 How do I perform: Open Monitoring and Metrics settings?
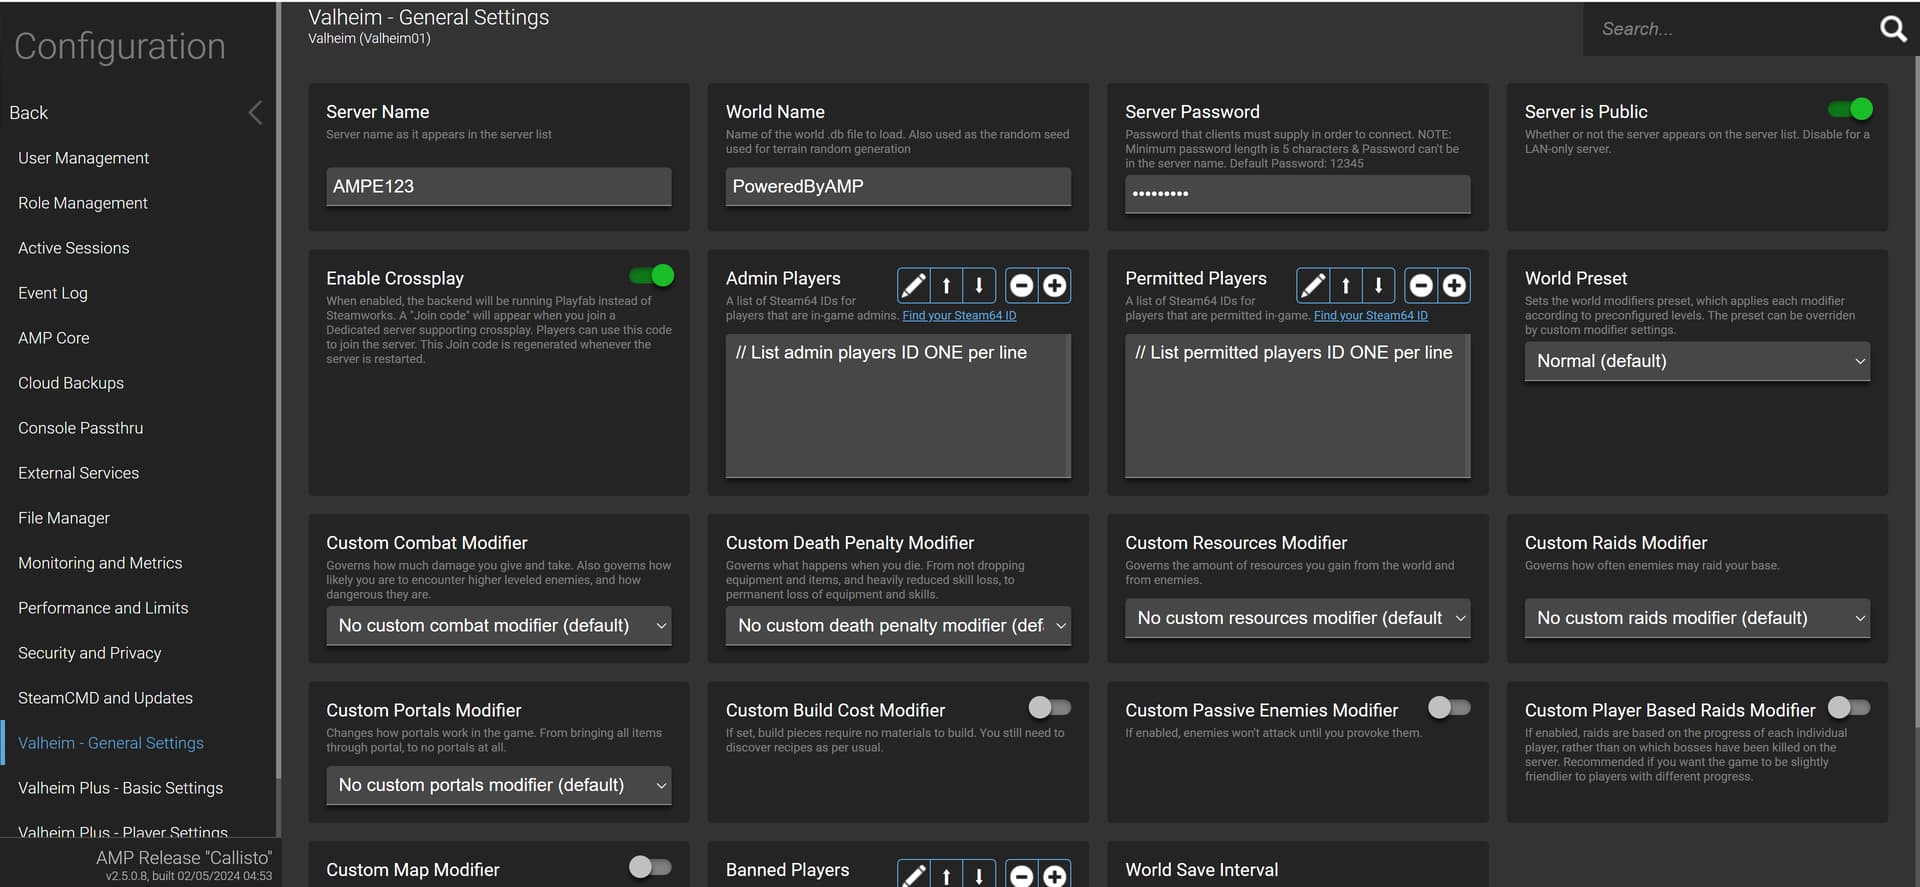click(x=100, y=563)
